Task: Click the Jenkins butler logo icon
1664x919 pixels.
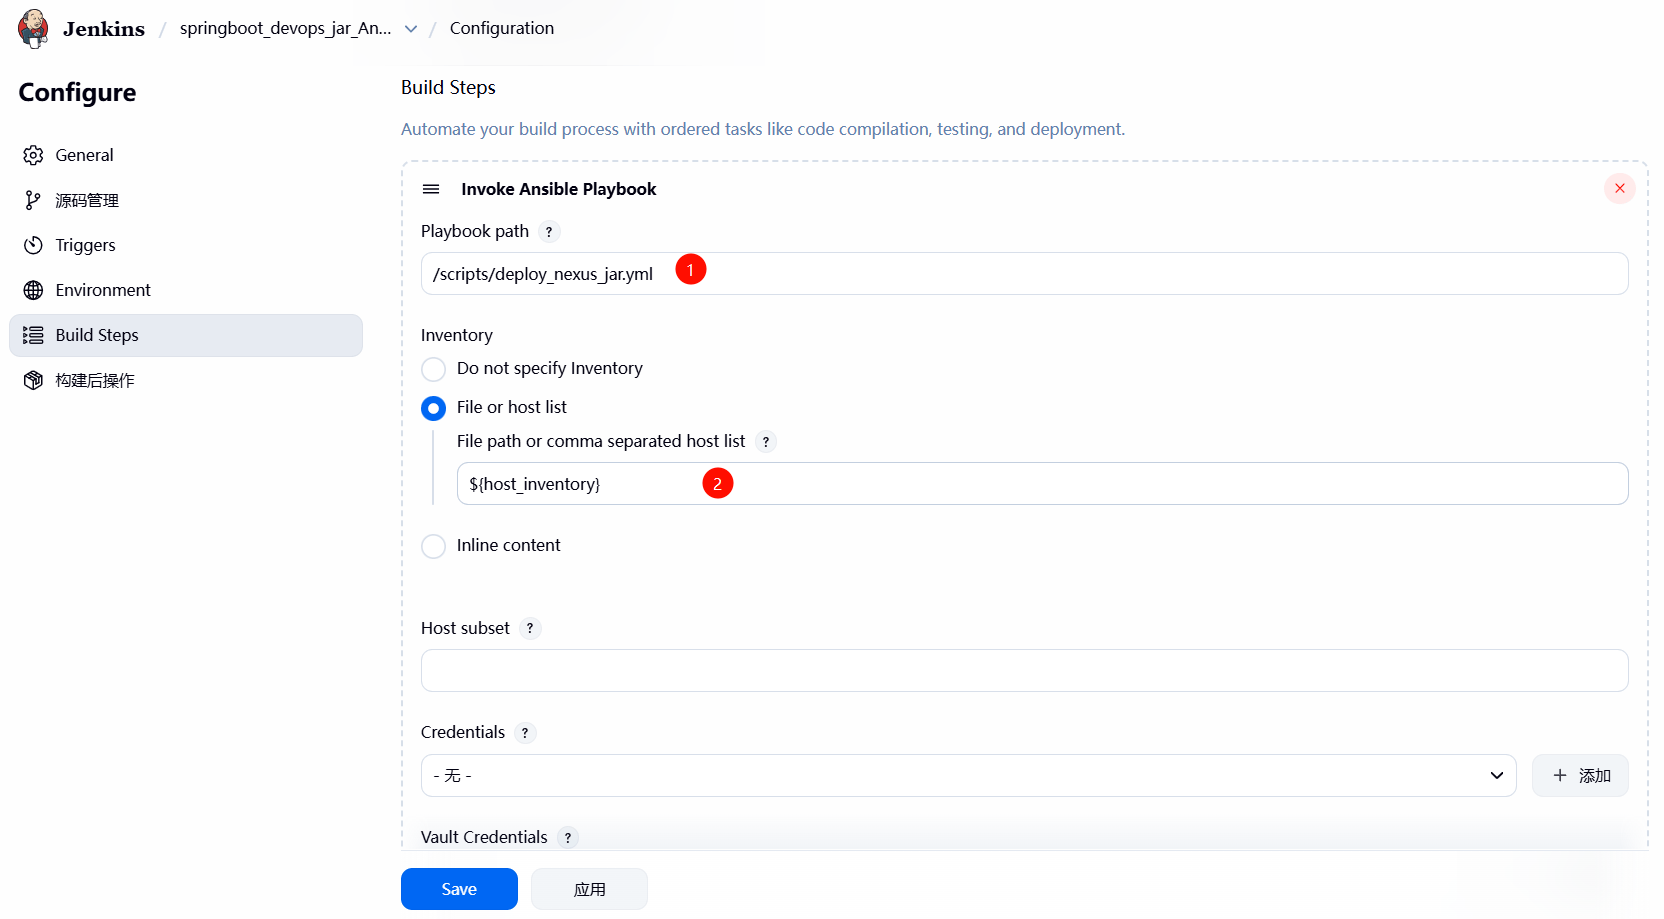Action: point(34,28)
